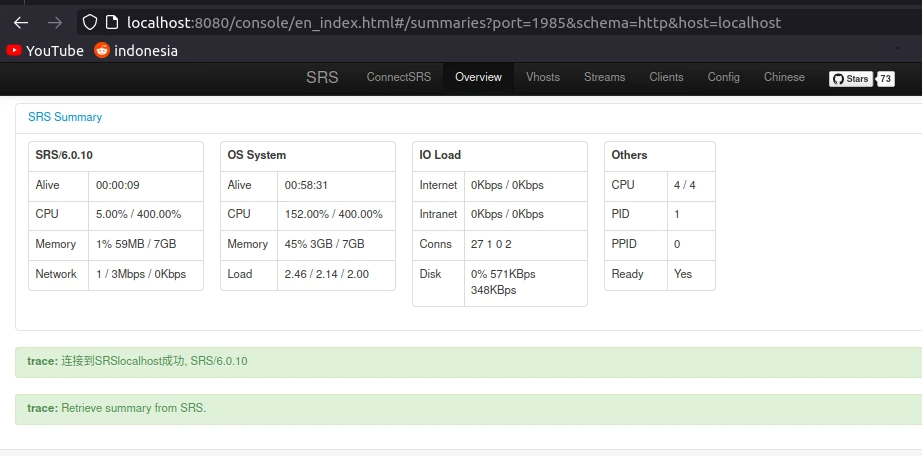Screen dimensions: 922x456
Task: Click OS memory value 45% 3GB / 7GB
Action: click(325, 244)
